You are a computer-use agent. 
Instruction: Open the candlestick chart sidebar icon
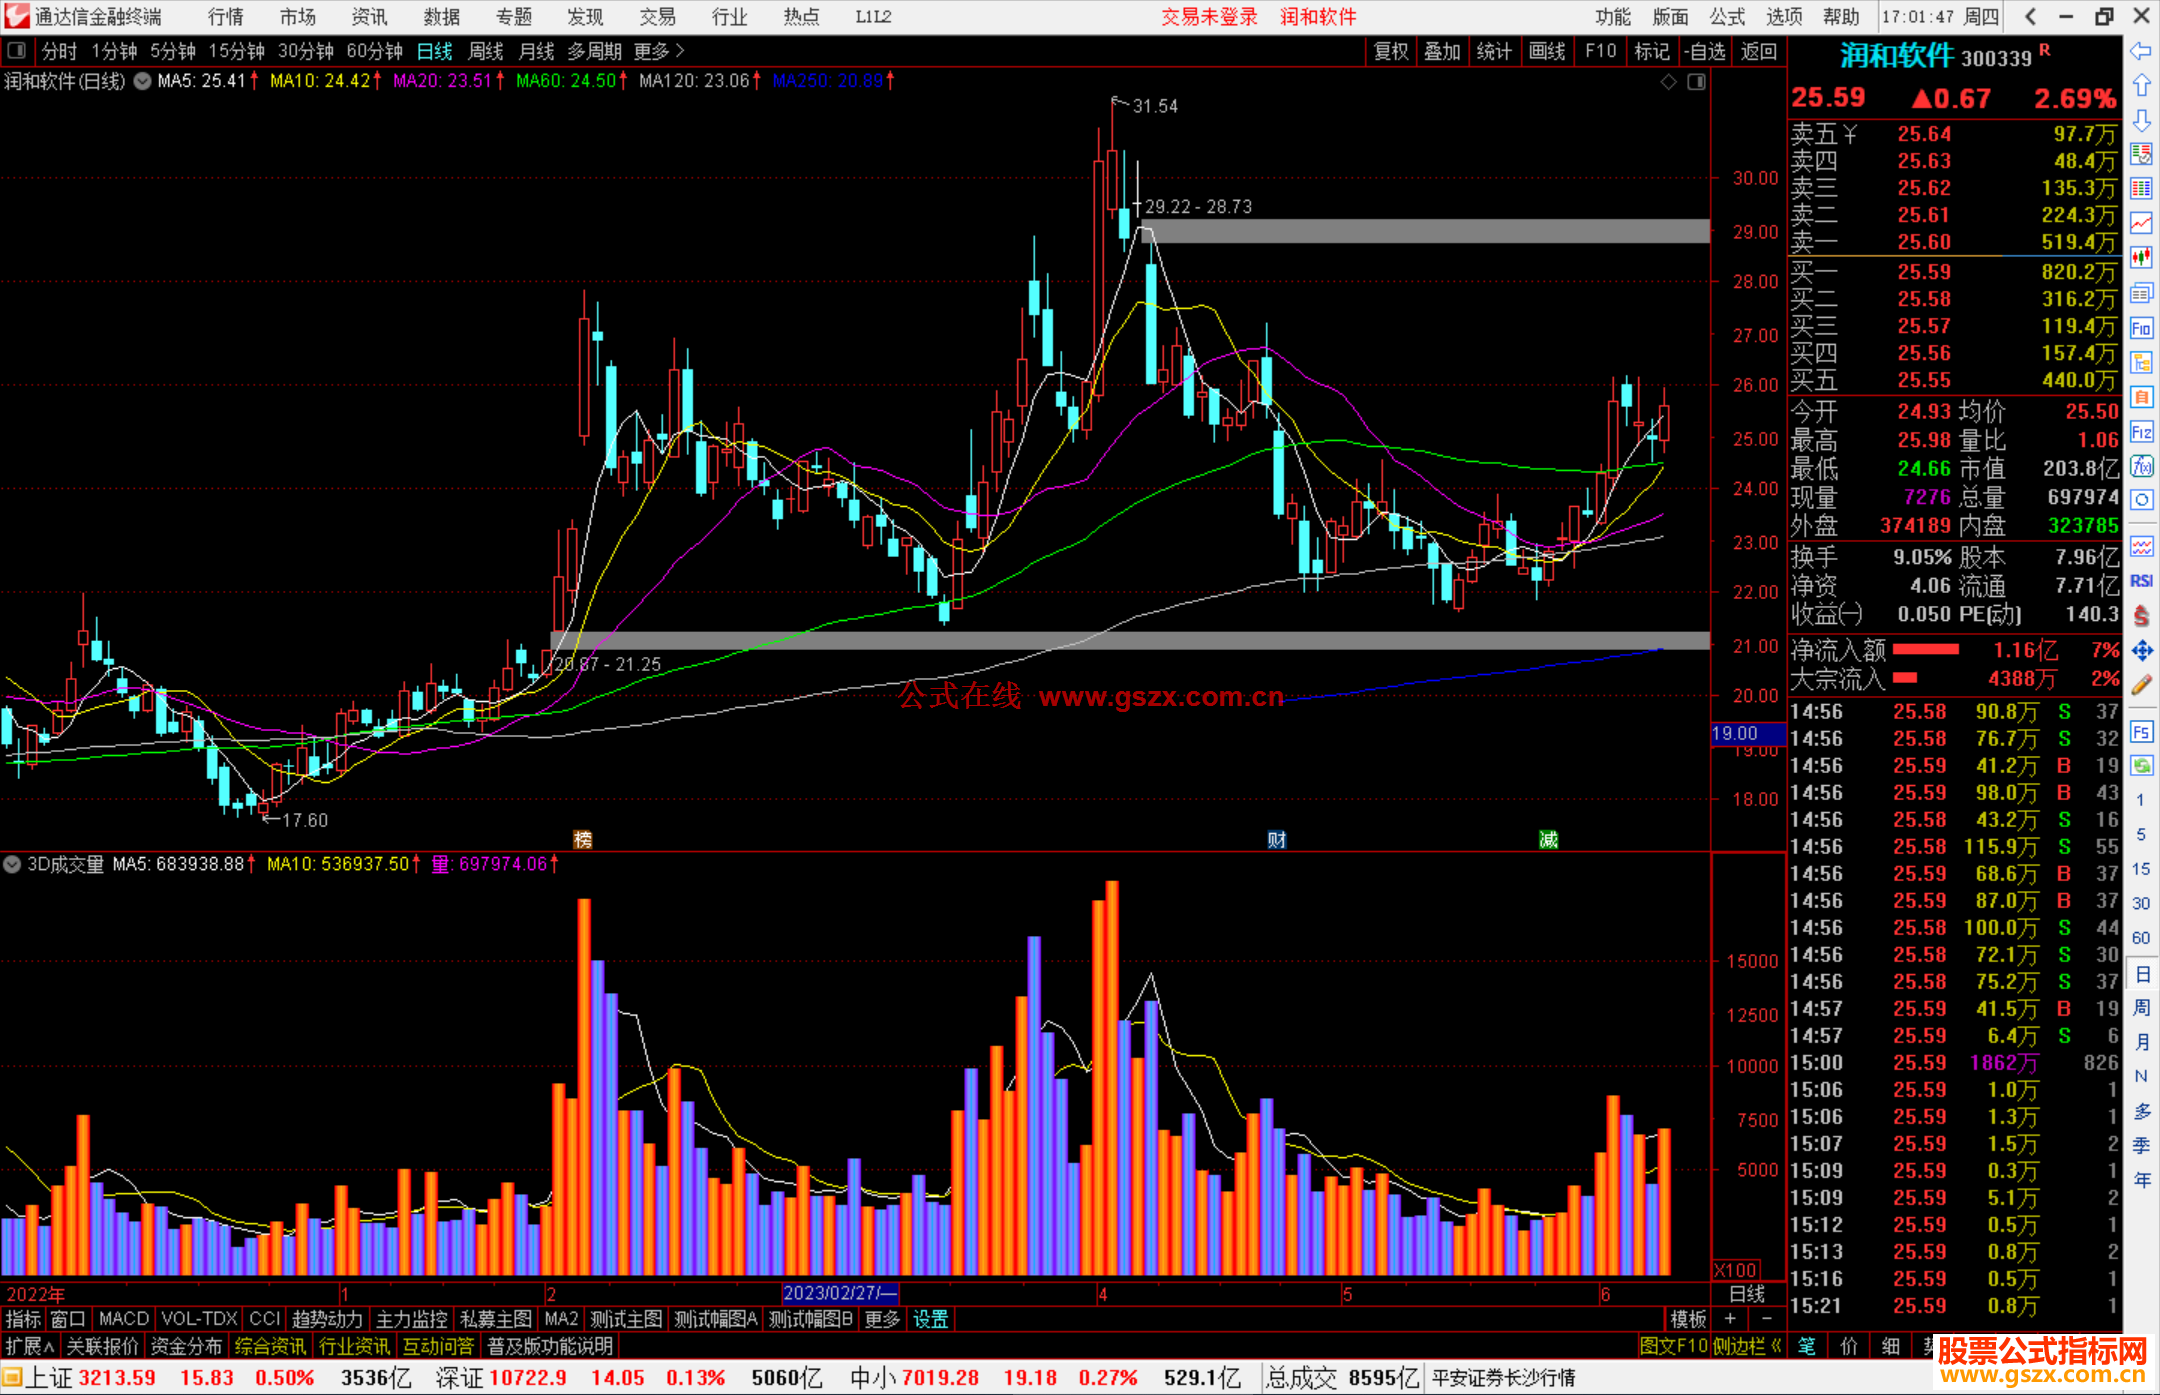(2141, 258)
